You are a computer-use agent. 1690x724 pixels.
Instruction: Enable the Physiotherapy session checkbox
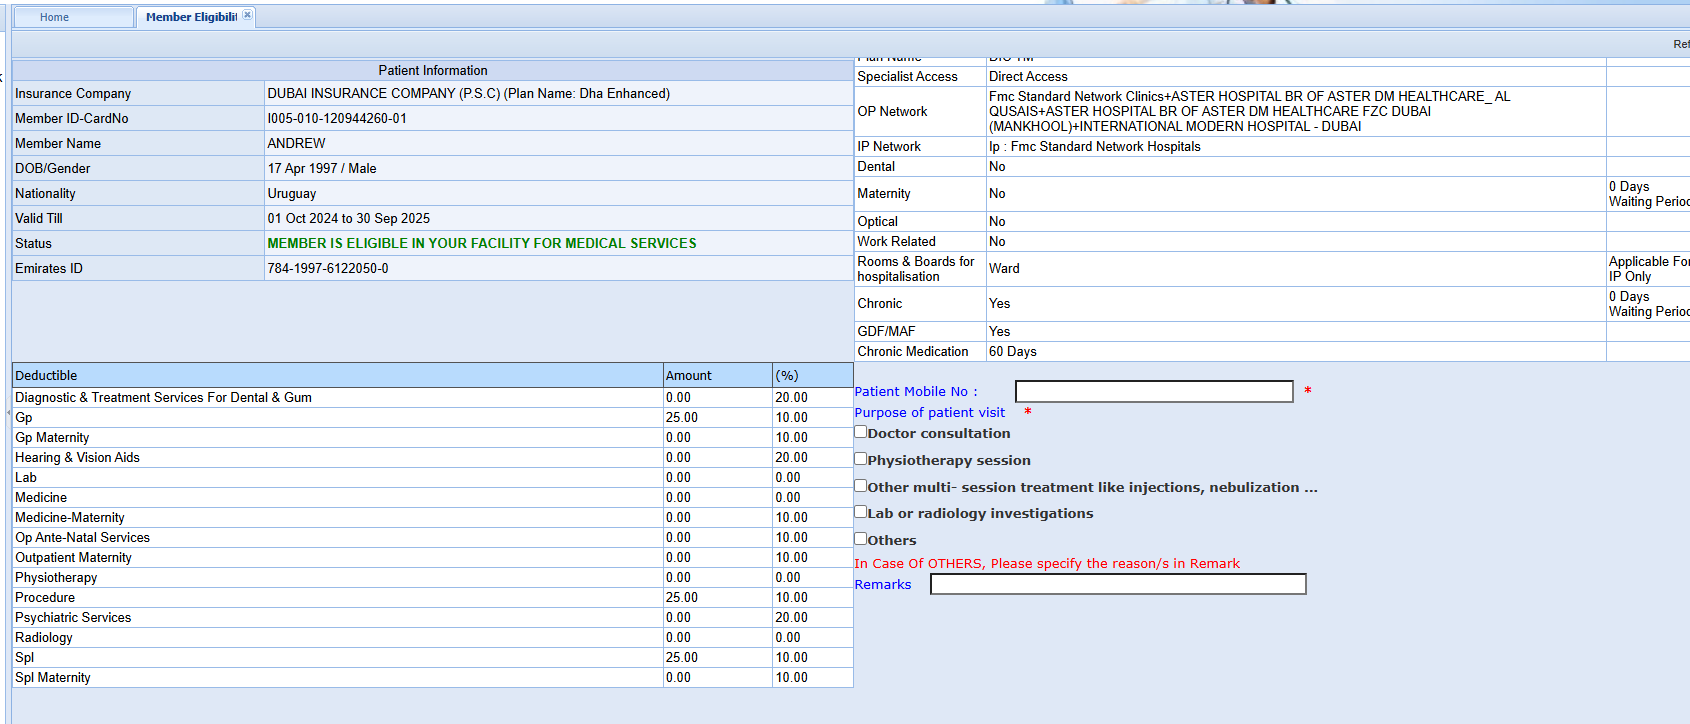pos(861,459)
